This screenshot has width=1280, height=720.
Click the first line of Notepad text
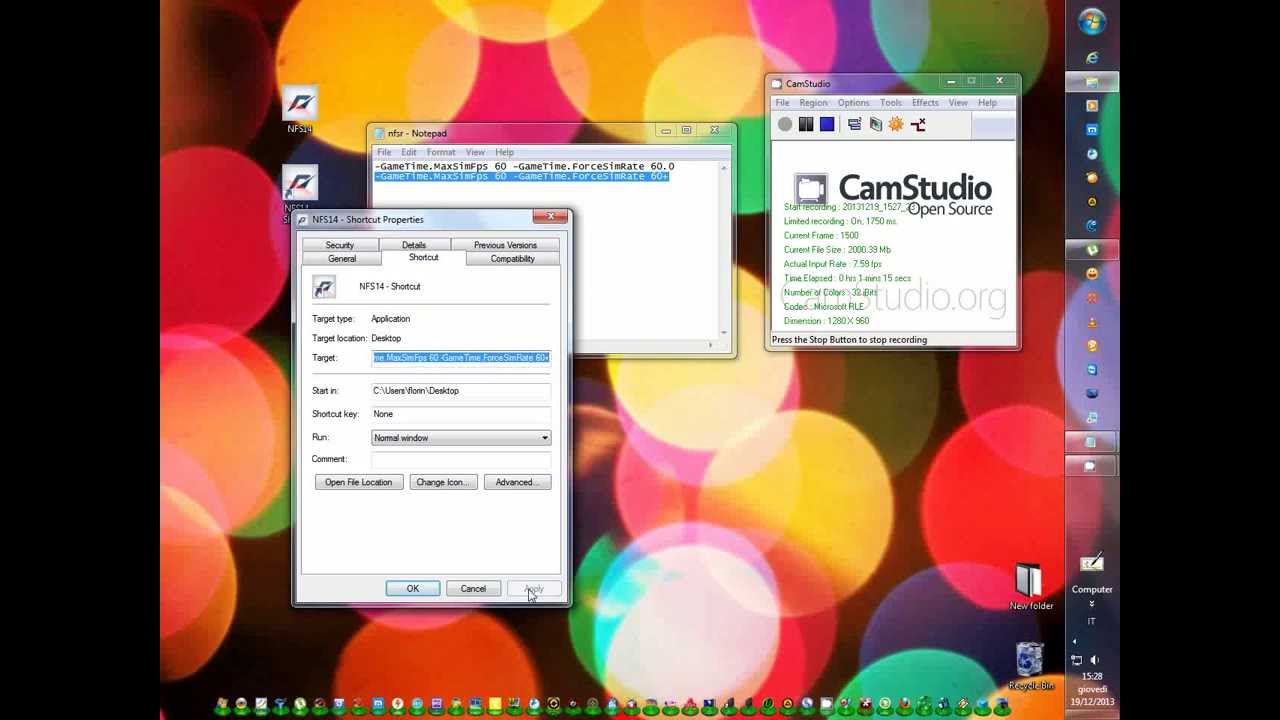524,166
